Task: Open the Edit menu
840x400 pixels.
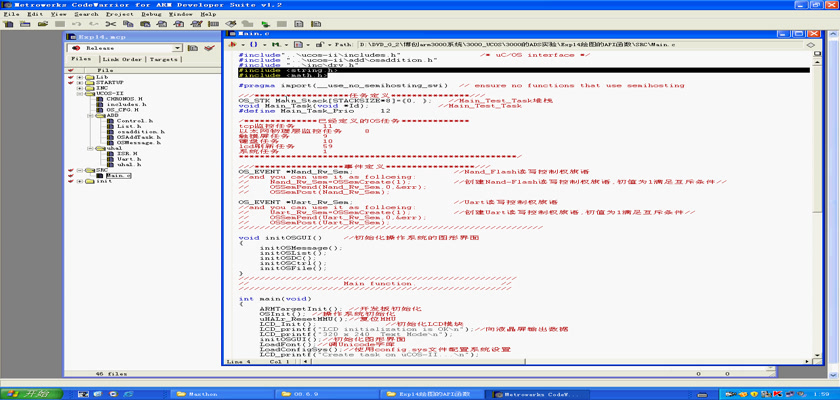Action: [x=35, y=14]
